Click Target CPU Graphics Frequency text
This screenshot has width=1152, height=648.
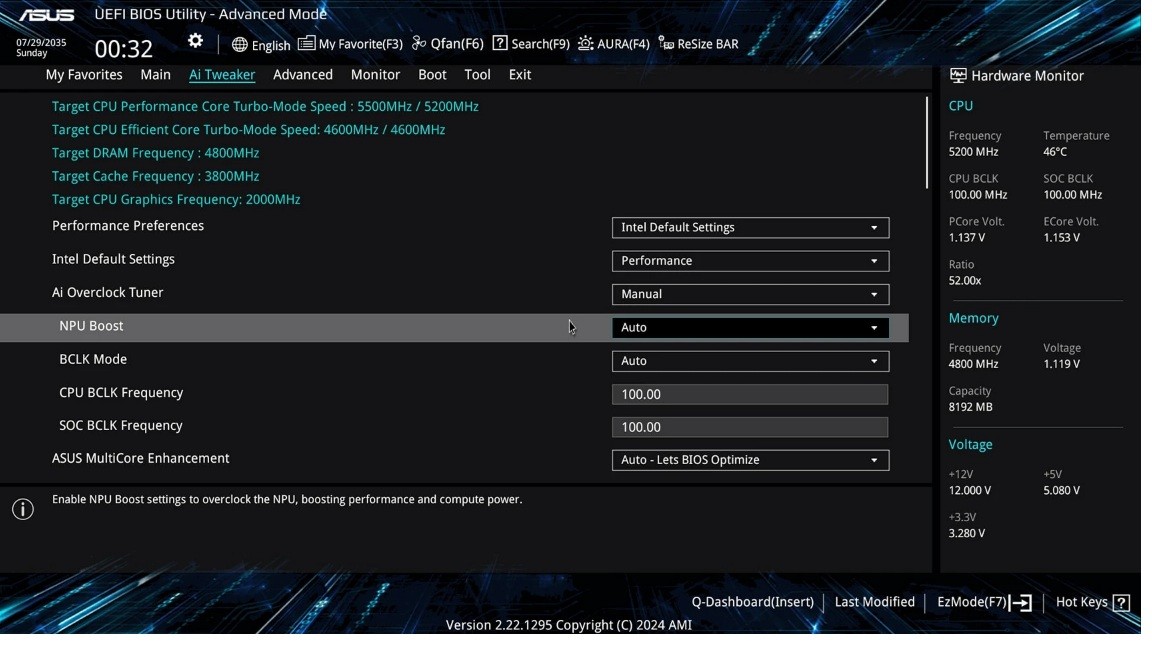tap(176, 200)
